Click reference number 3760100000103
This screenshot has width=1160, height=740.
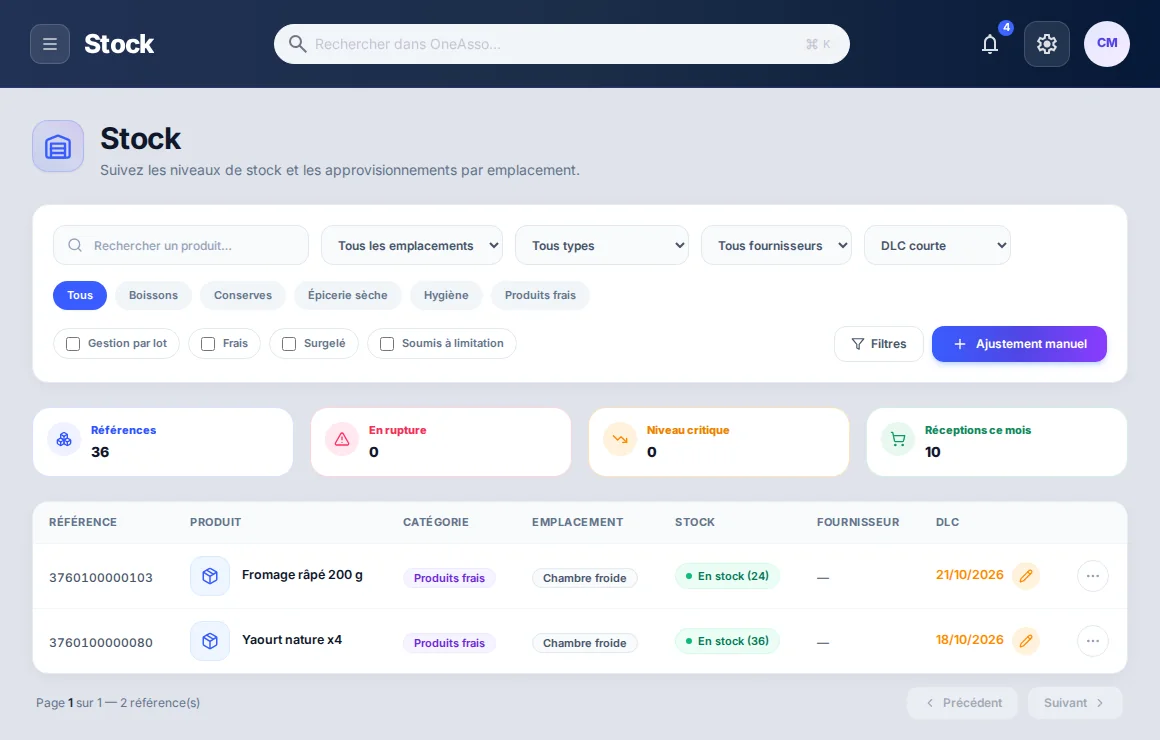(x=101, y=578)
